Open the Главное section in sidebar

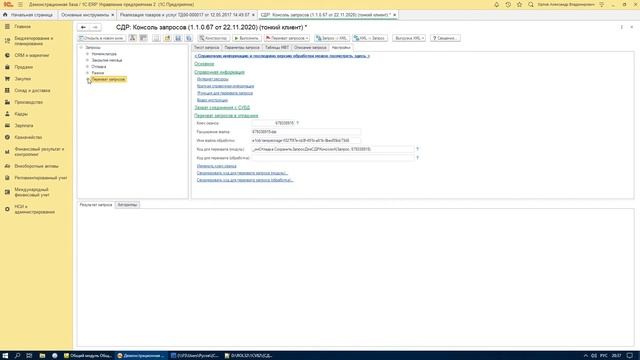click(22, 27)
